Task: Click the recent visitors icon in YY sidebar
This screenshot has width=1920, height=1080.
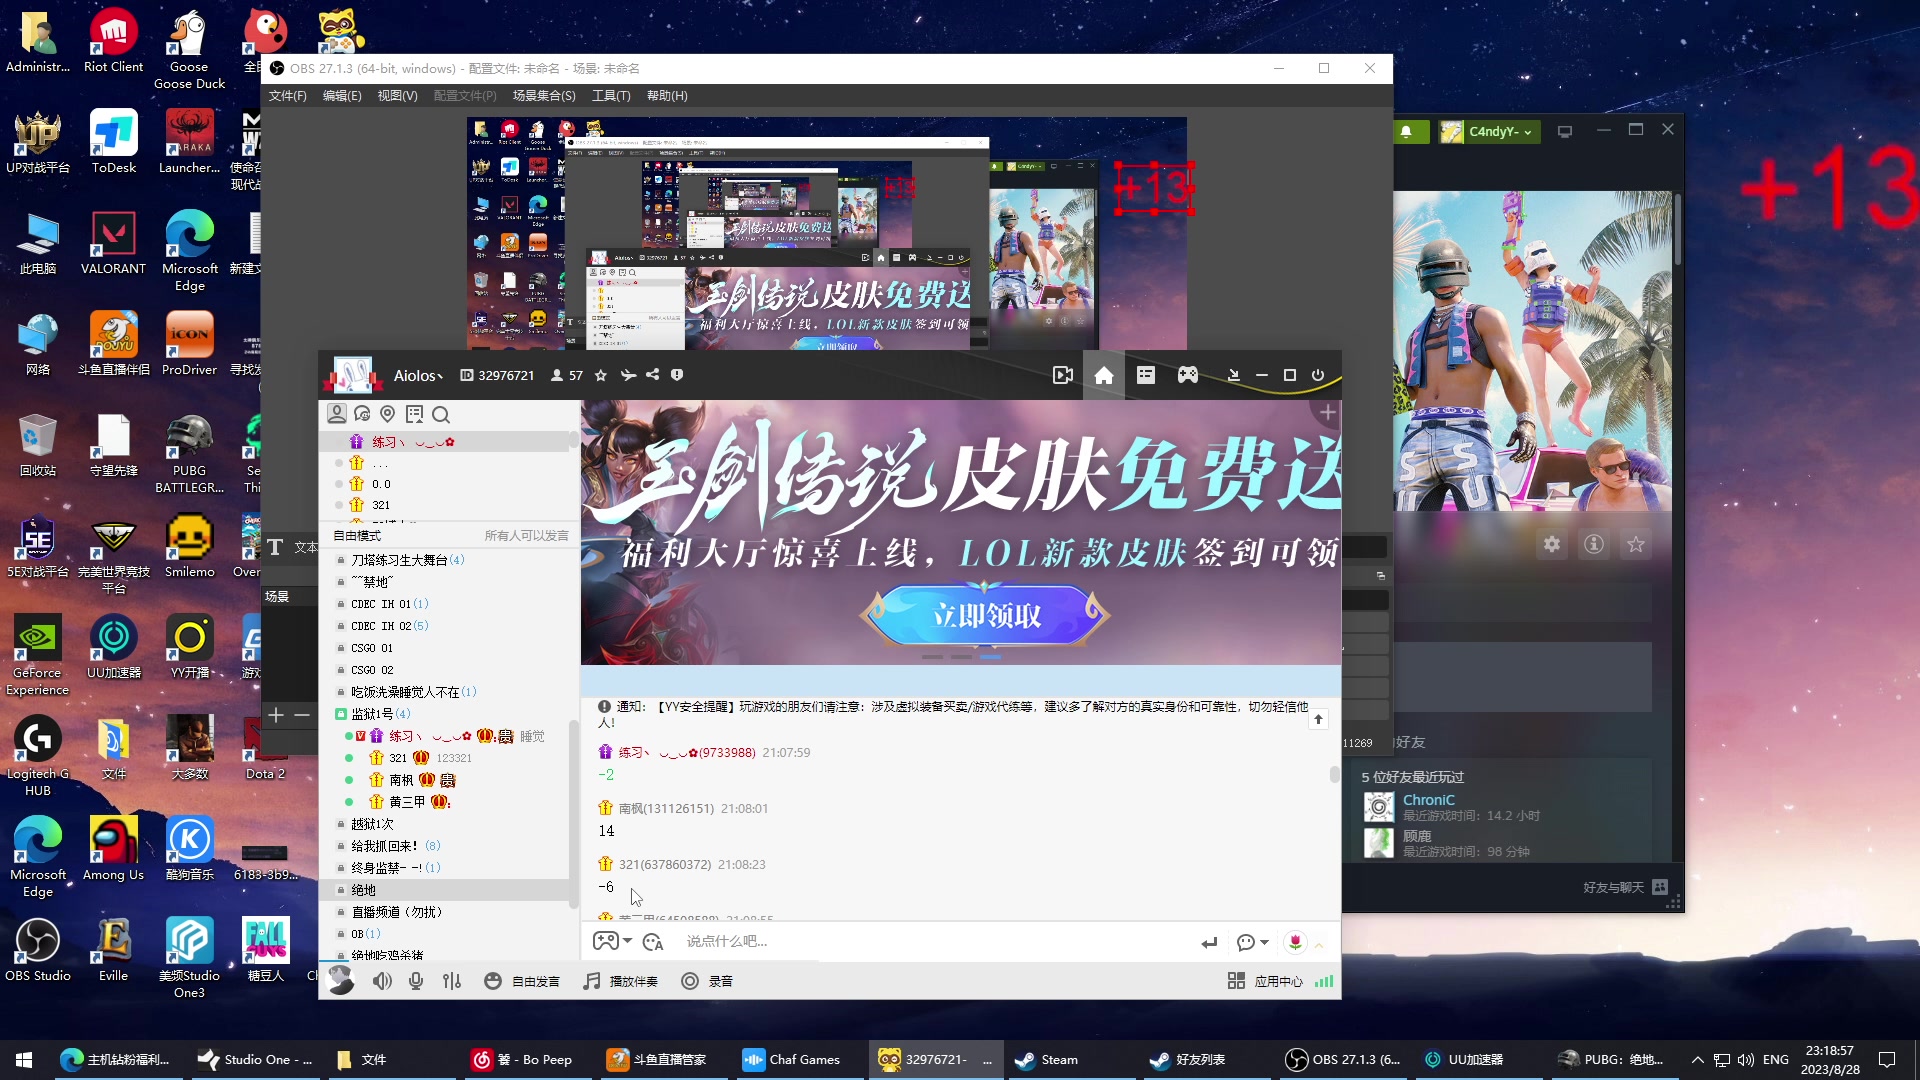Action: tap(362, 414)
